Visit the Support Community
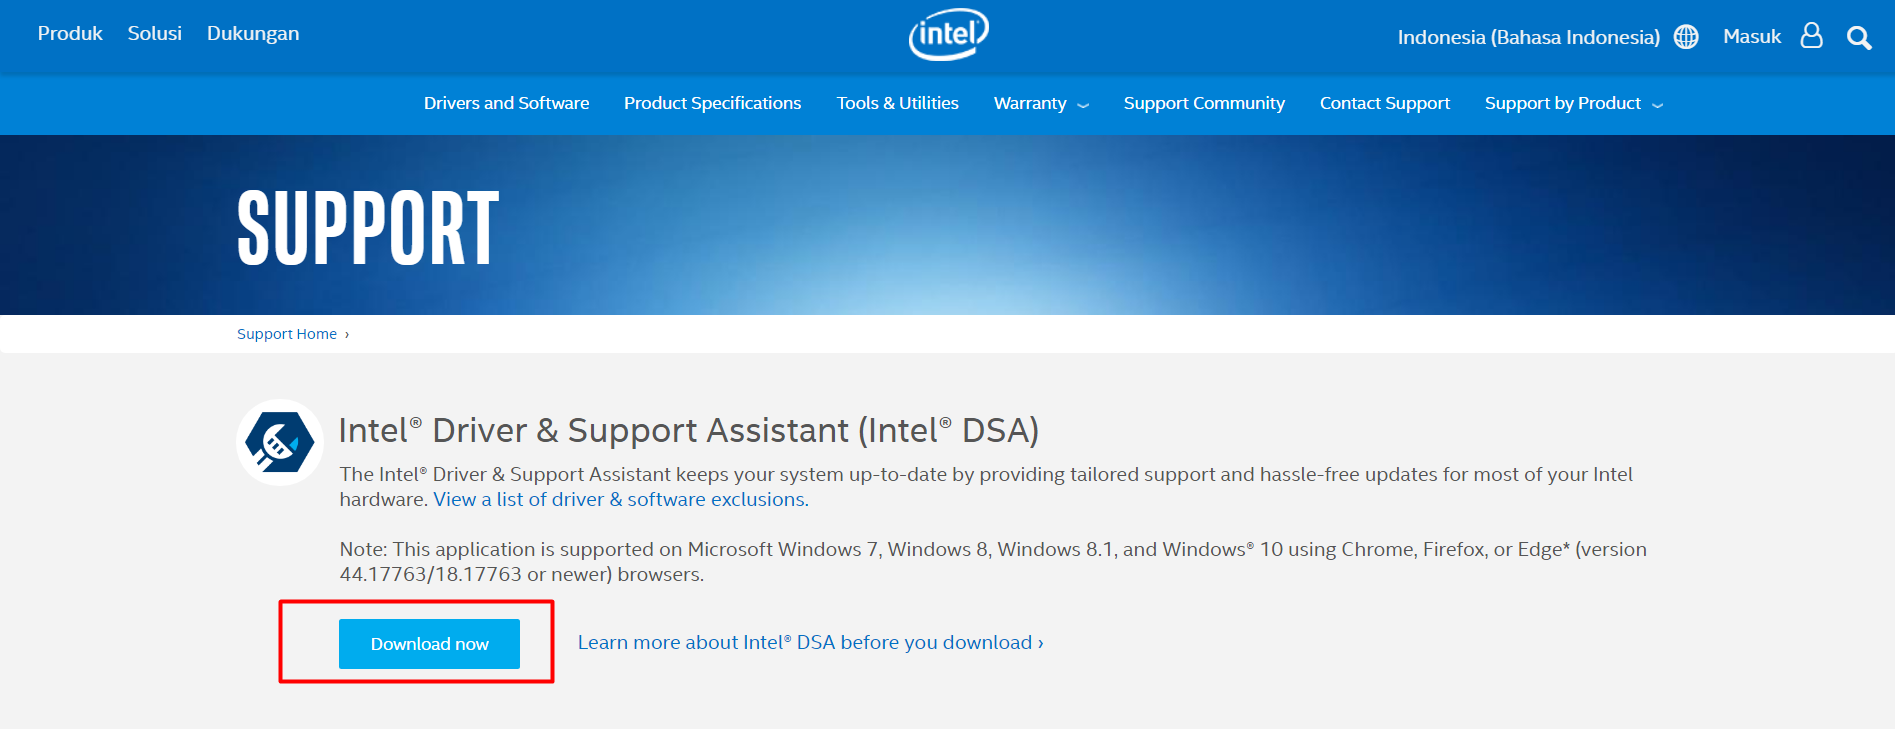 click(x=1204, y=103)
